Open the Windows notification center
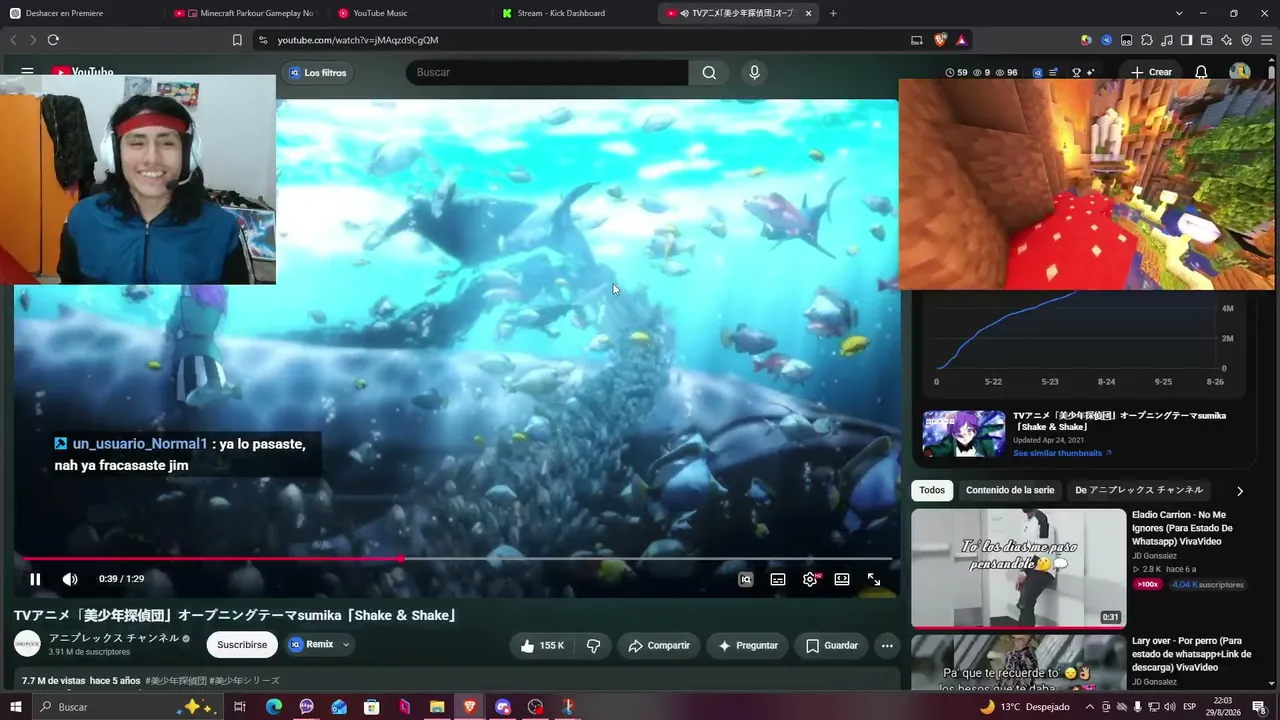This screenshot has height=720, width=1280. (1259, 707)
